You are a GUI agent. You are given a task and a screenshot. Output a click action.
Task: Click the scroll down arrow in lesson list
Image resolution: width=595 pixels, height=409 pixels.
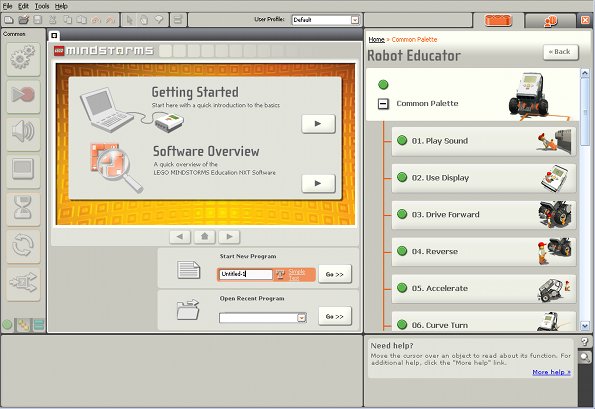point(585,326)
